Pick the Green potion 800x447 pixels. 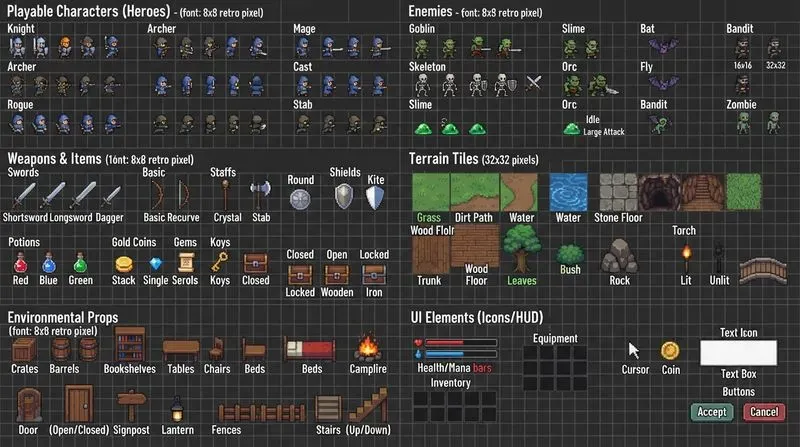(80, 263)
